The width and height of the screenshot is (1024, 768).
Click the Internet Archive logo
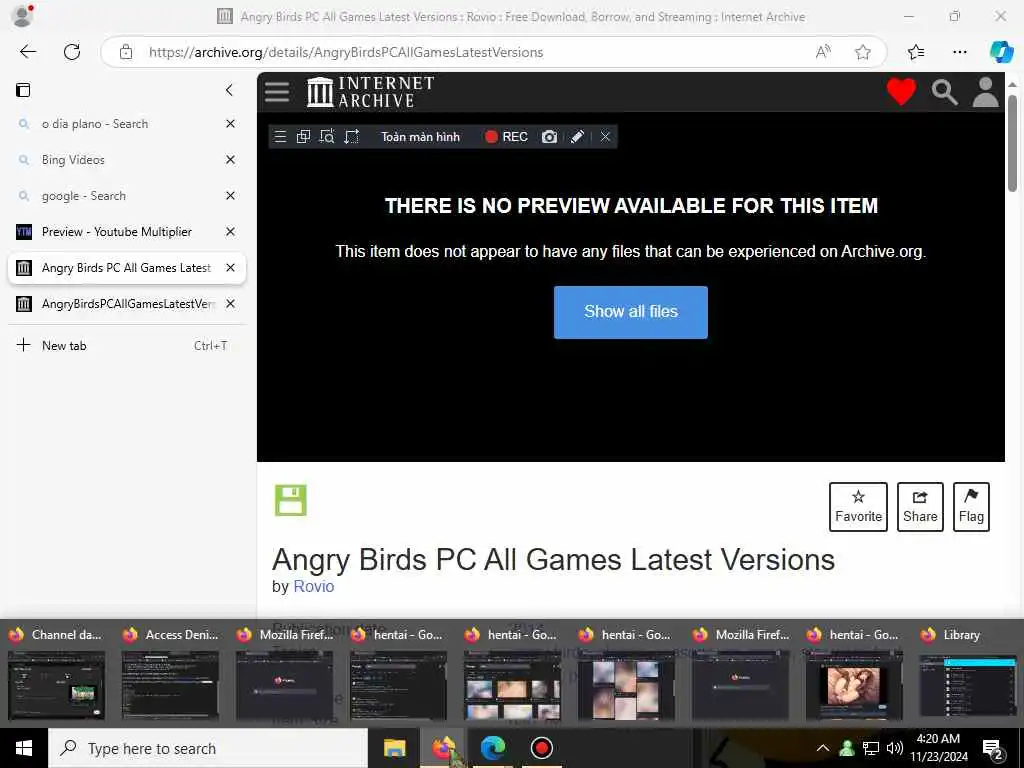click(370, 92)
